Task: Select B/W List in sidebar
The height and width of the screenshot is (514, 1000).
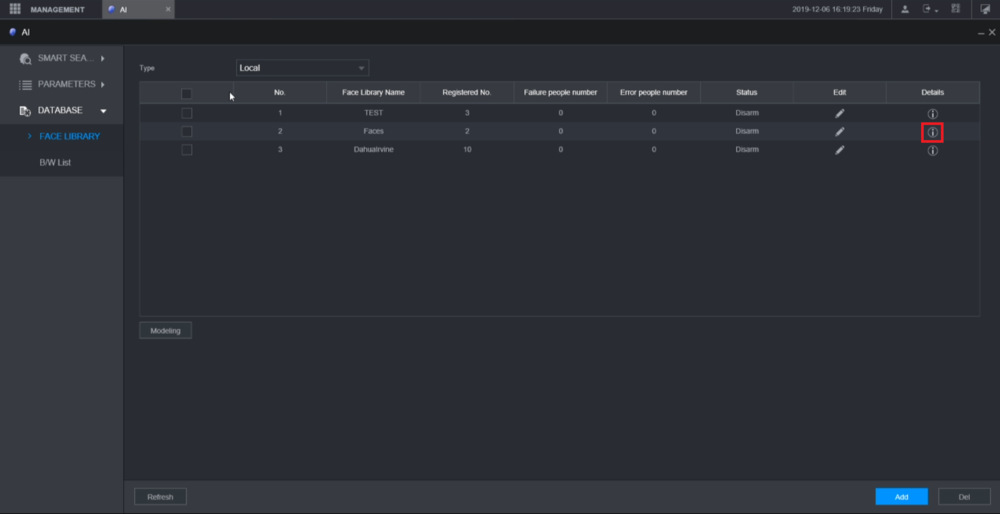Action: 55,162
